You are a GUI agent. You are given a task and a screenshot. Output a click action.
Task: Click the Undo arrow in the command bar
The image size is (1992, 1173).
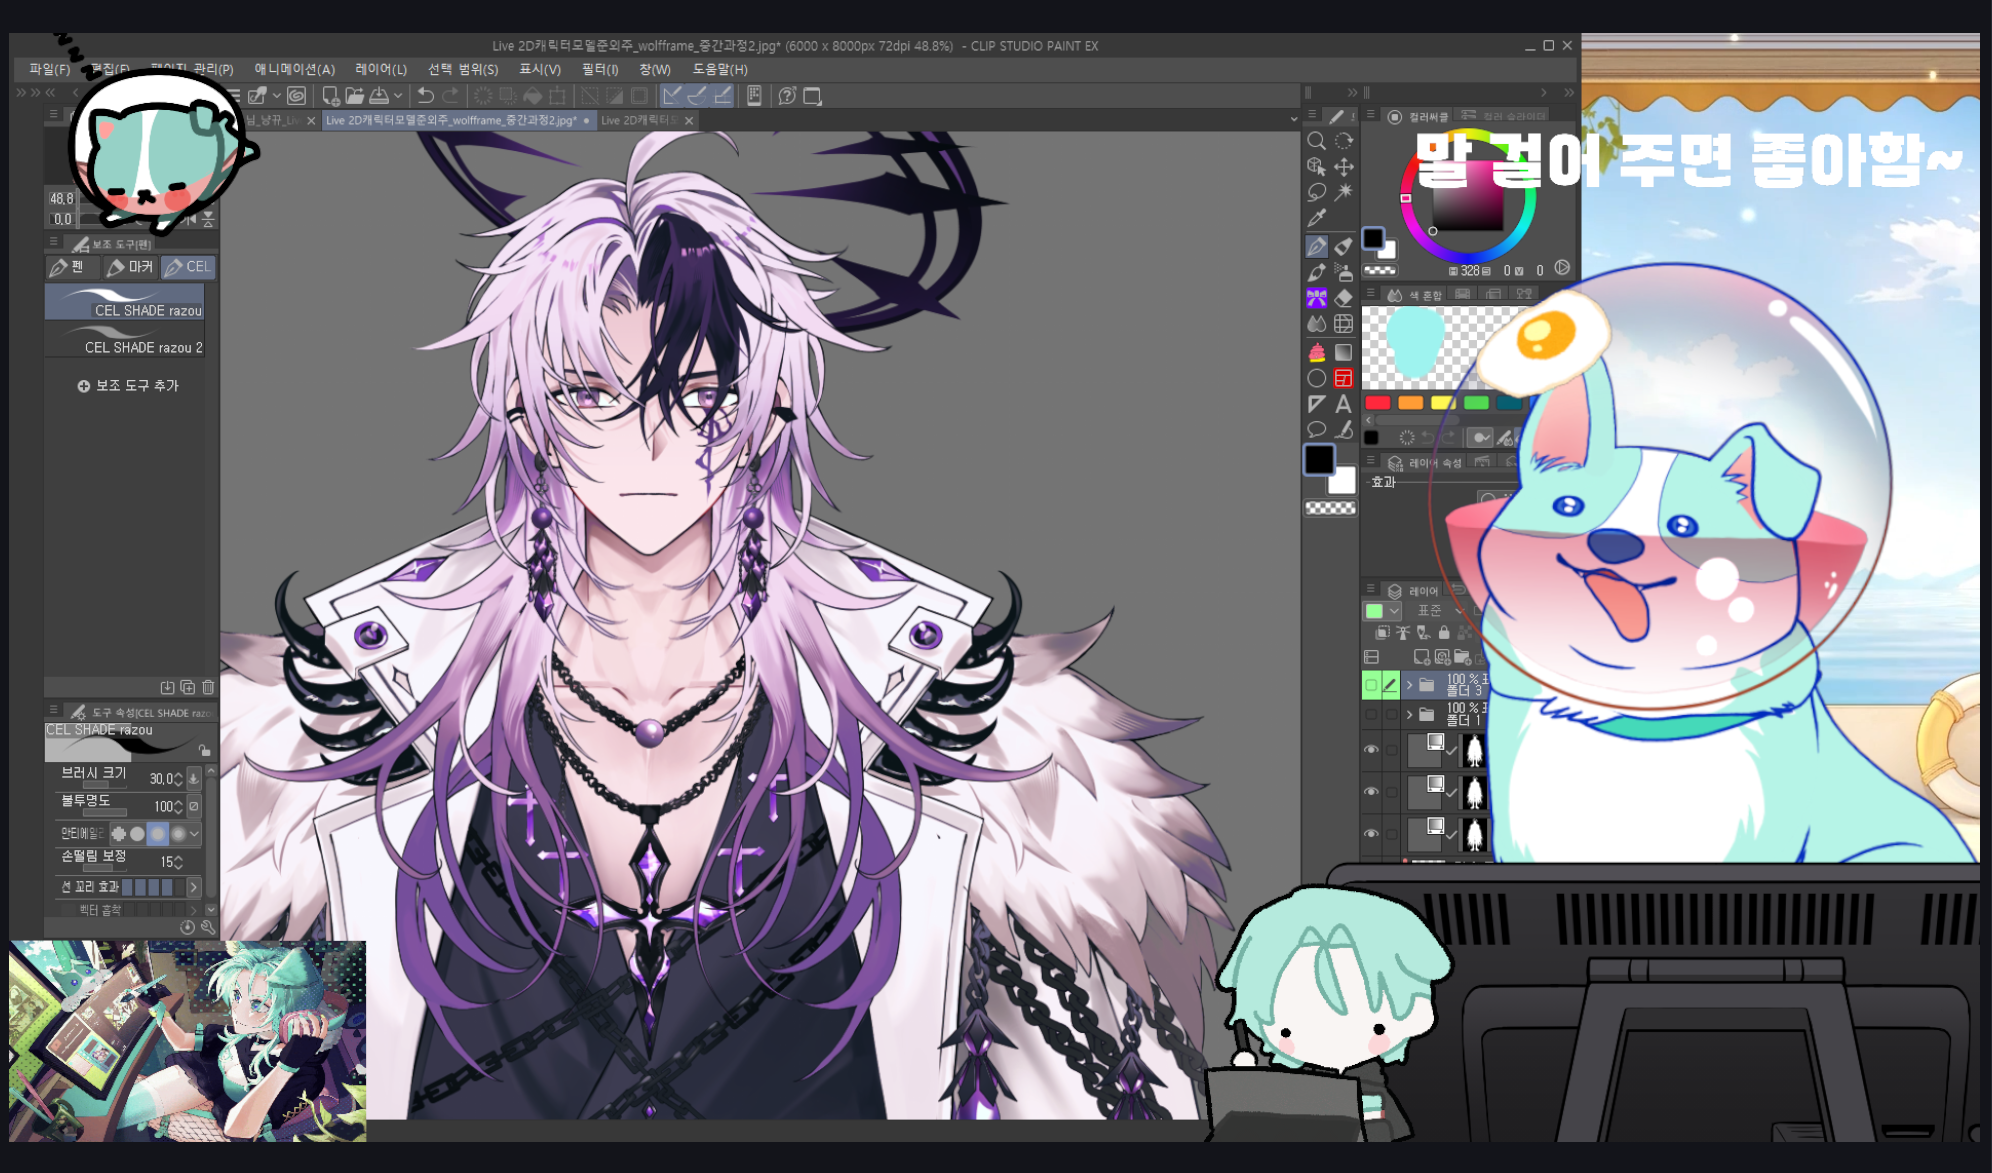click(x=426, y=96)
